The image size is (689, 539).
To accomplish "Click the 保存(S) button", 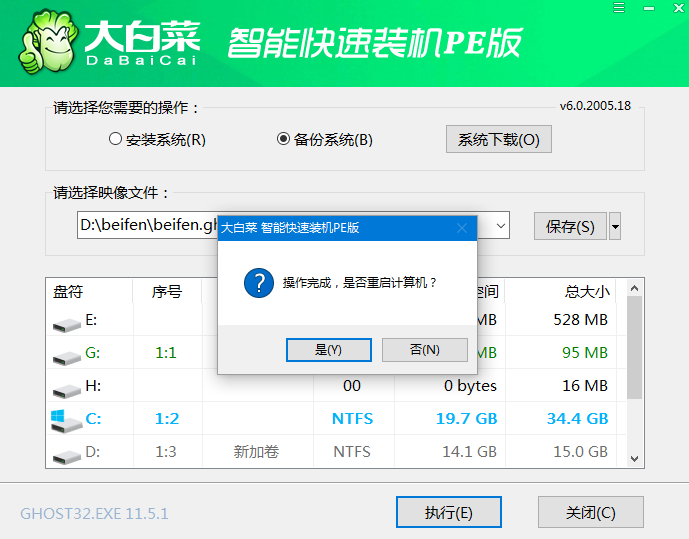I will (x=570, y=226).
